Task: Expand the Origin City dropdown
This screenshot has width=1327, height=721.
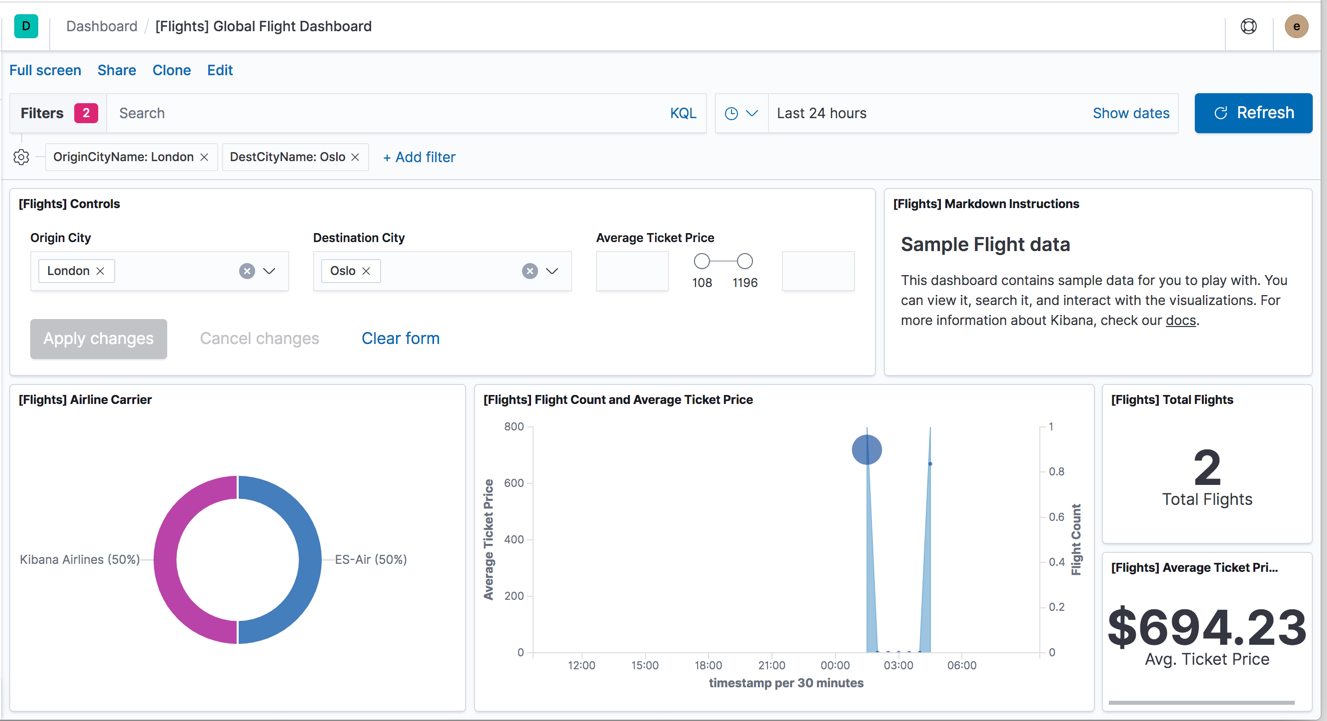Action: [270, 271]
